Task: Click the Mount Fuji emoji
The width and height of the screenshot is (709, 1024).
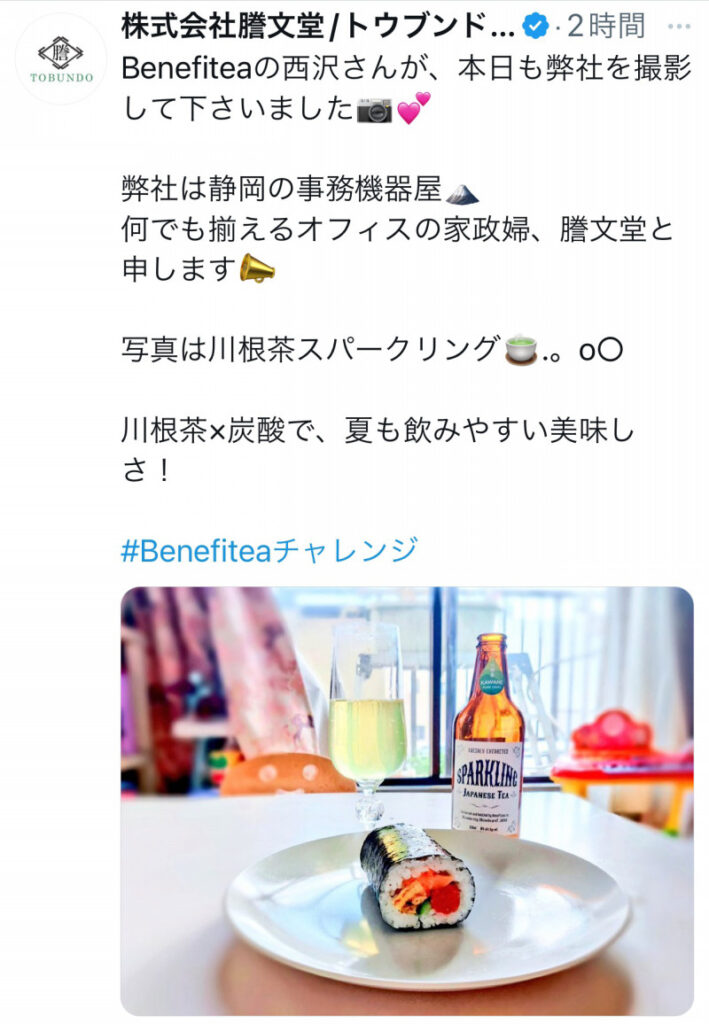Action: click(461, 192)
